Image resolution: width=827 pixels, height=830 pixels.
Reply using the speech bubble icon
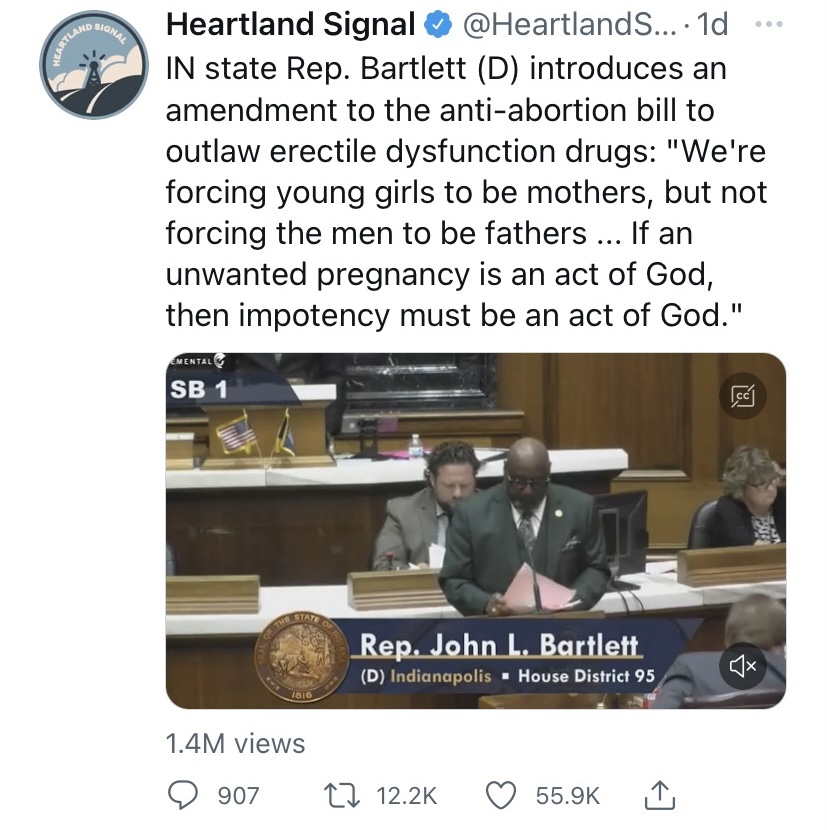click(183, 795)
